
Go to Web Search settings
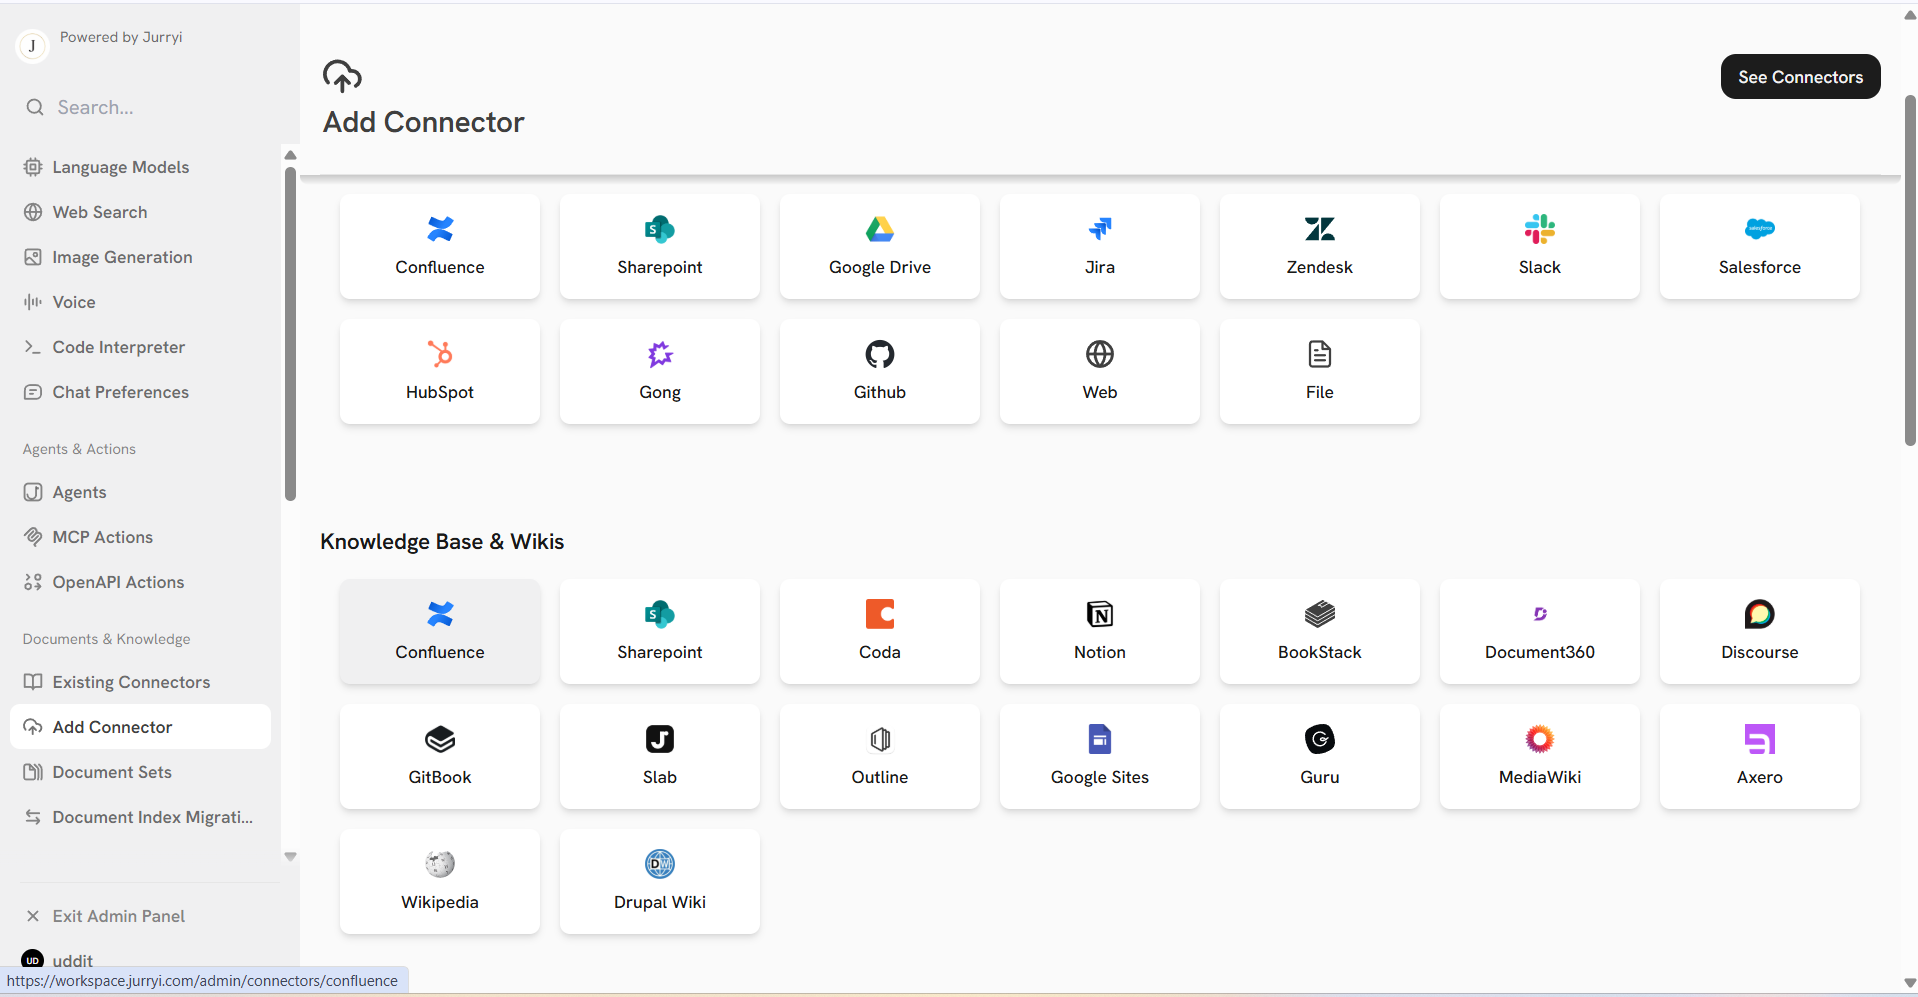[x=140, y=212]
